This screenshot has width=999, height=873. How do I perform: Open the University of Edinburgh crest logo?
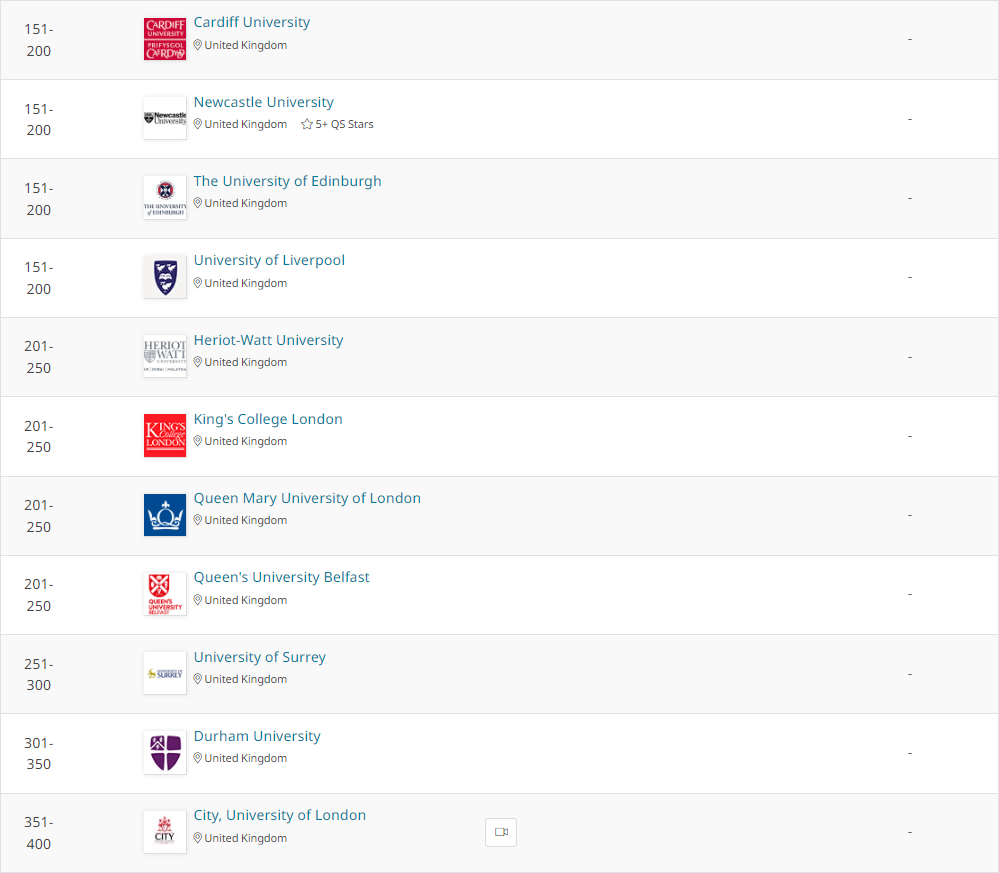point(165,198)
